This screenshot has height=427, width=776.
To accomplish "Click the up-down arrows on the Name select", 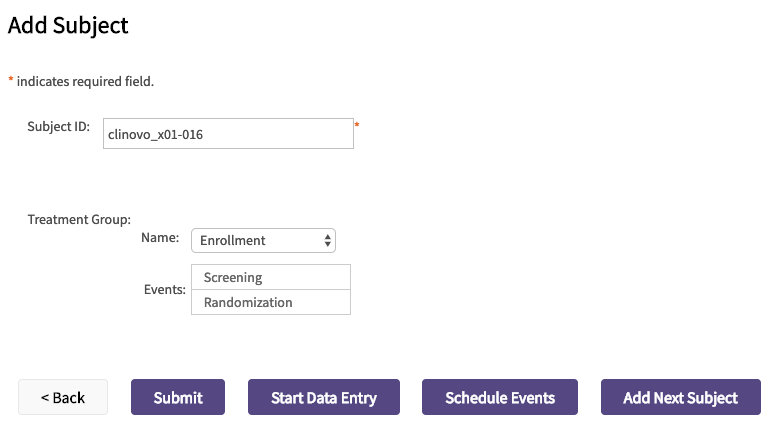I will pos(327,240).
